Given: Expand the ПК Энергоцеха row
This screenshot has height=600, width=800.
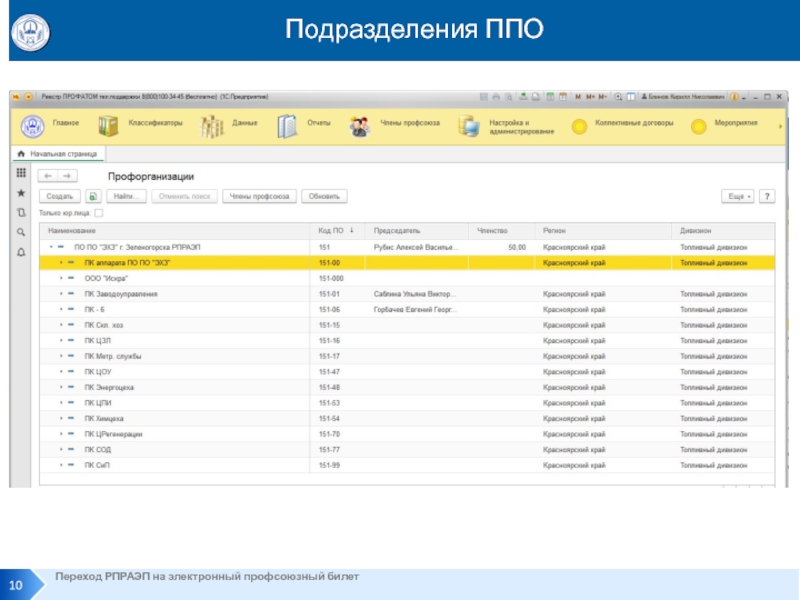Looking at the screenshot, I should click(60, 387).
